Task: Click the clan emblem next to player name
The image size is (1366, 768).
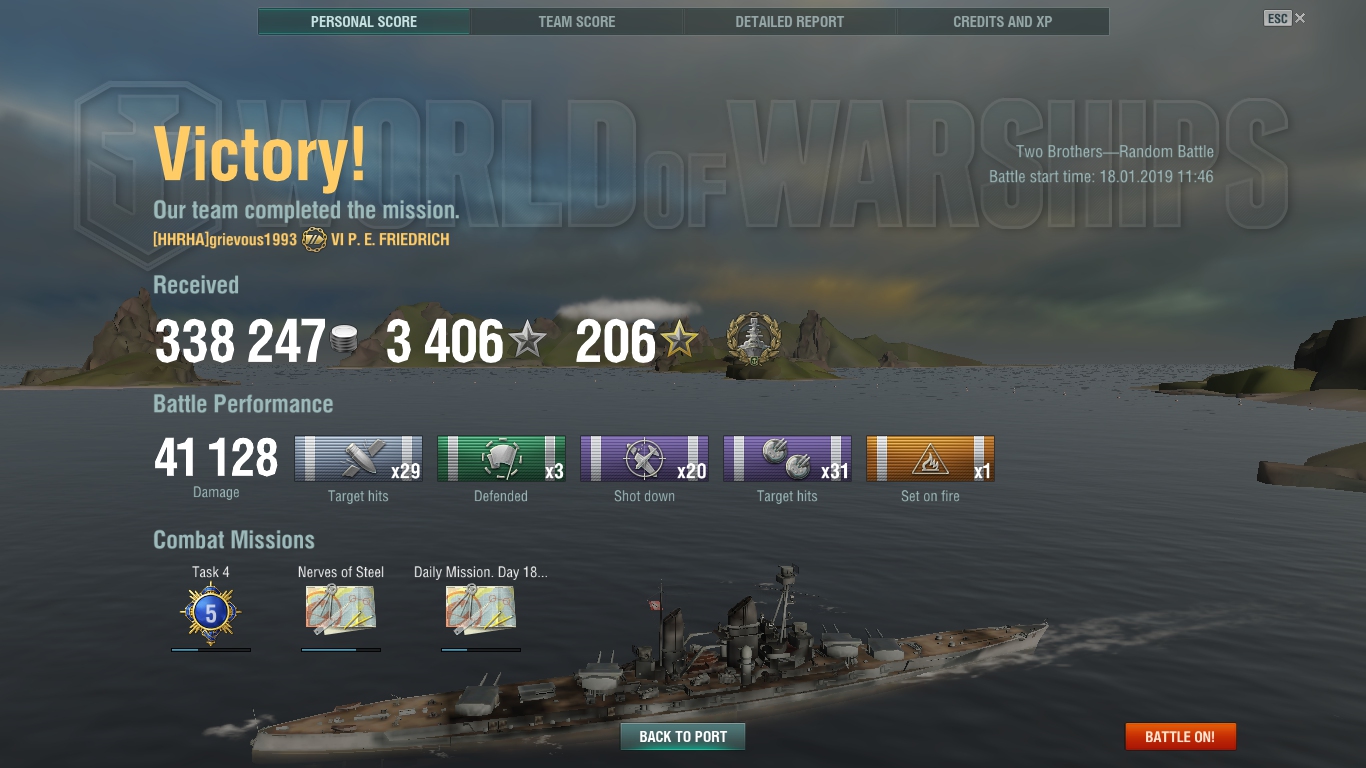Action: pos(315,240)
